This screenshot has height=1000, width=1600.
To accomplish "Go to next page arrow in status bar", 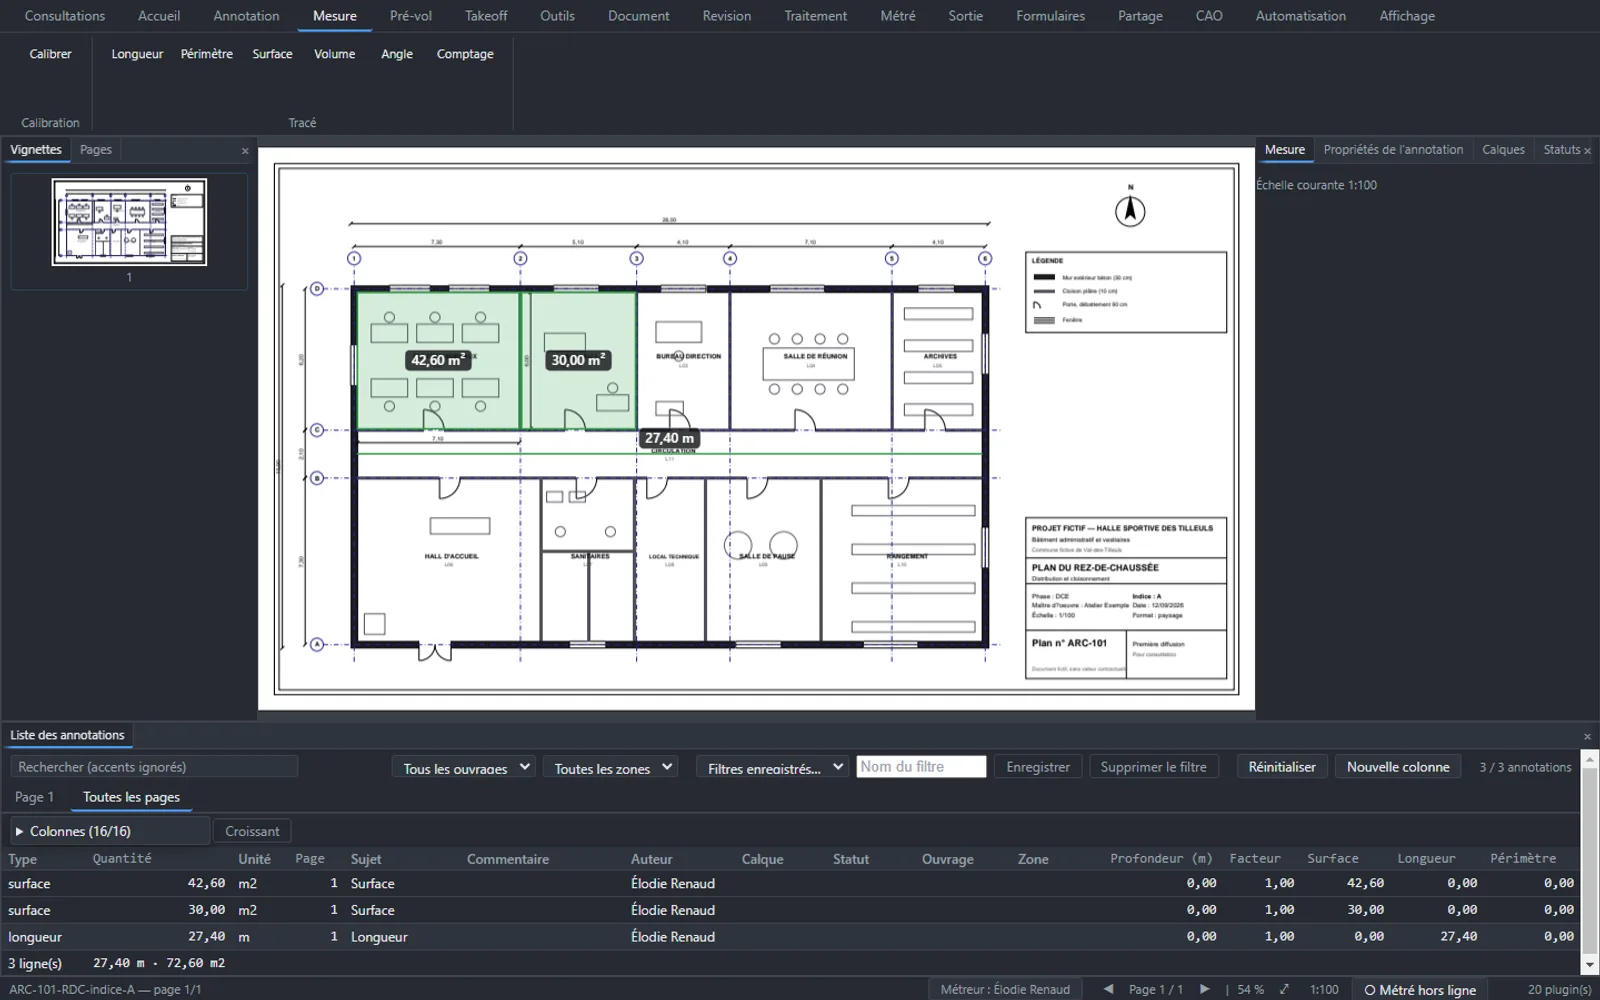I will click(x=1204, y=989).
